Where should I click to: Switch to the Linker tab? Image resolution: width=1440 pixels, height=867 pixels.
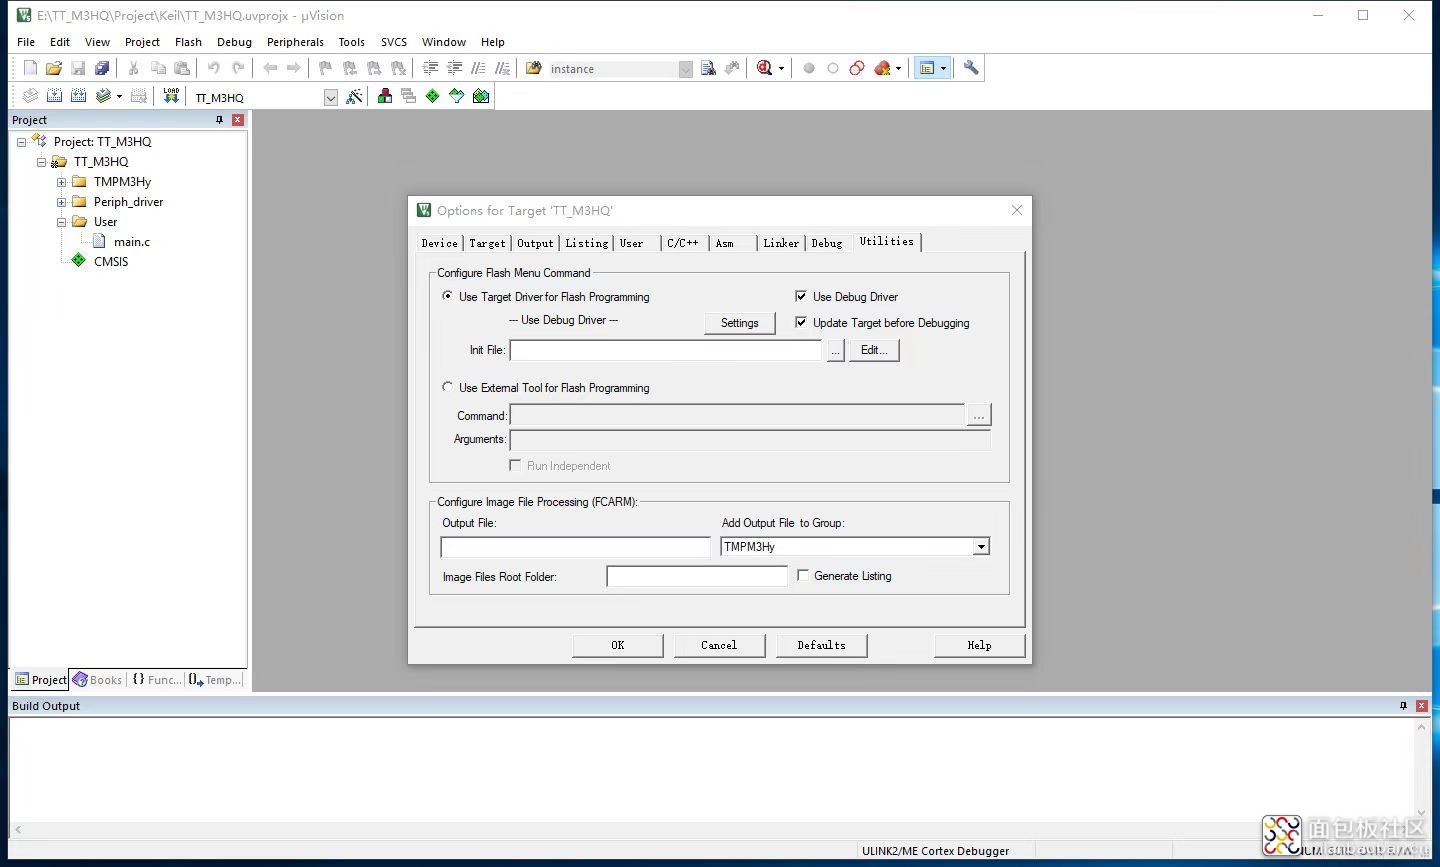coord(781,243)
